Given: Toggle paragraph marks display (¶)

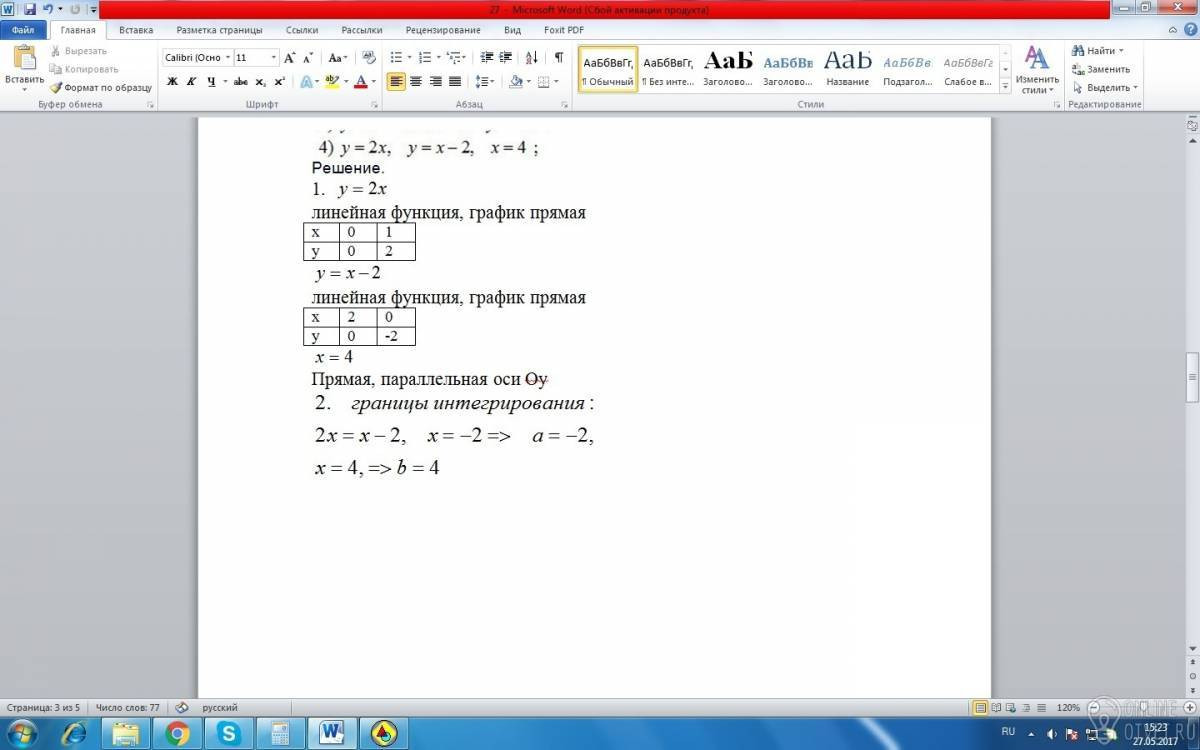Looking at the screenshot, I should click(558, 58).
